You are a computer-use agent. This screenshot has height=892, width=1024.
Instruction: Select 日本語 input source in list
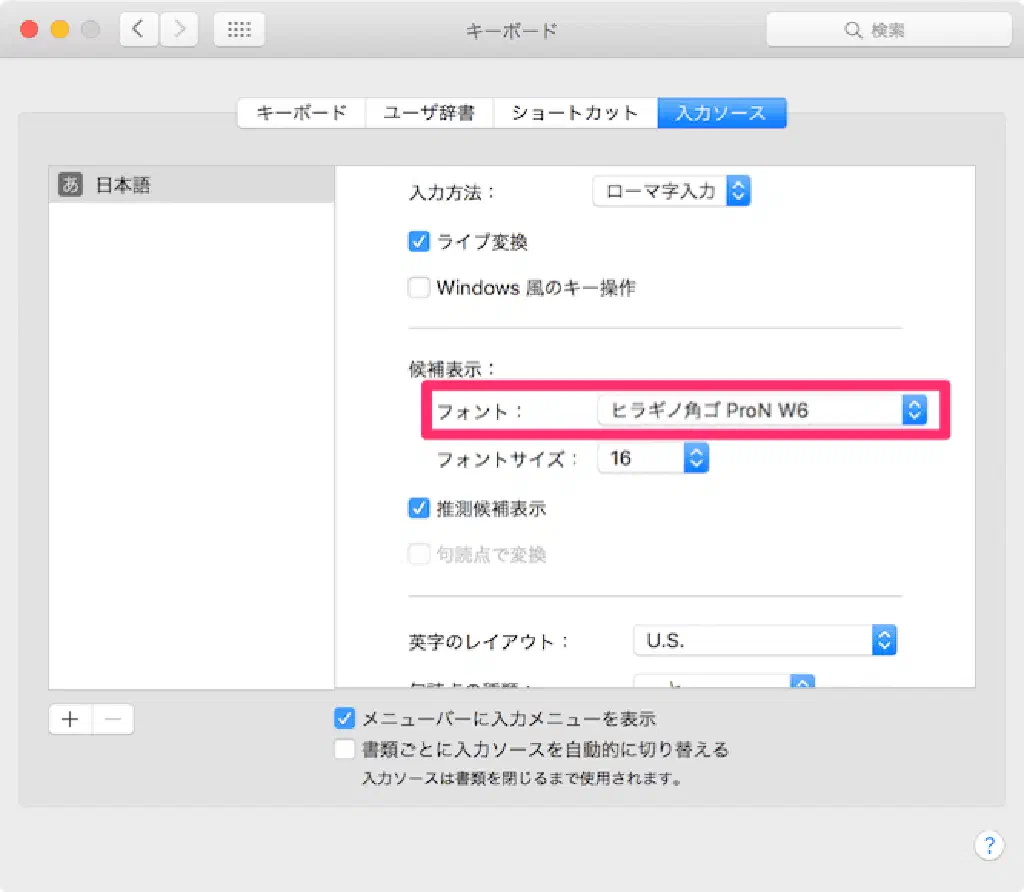(x=190, y=185)
